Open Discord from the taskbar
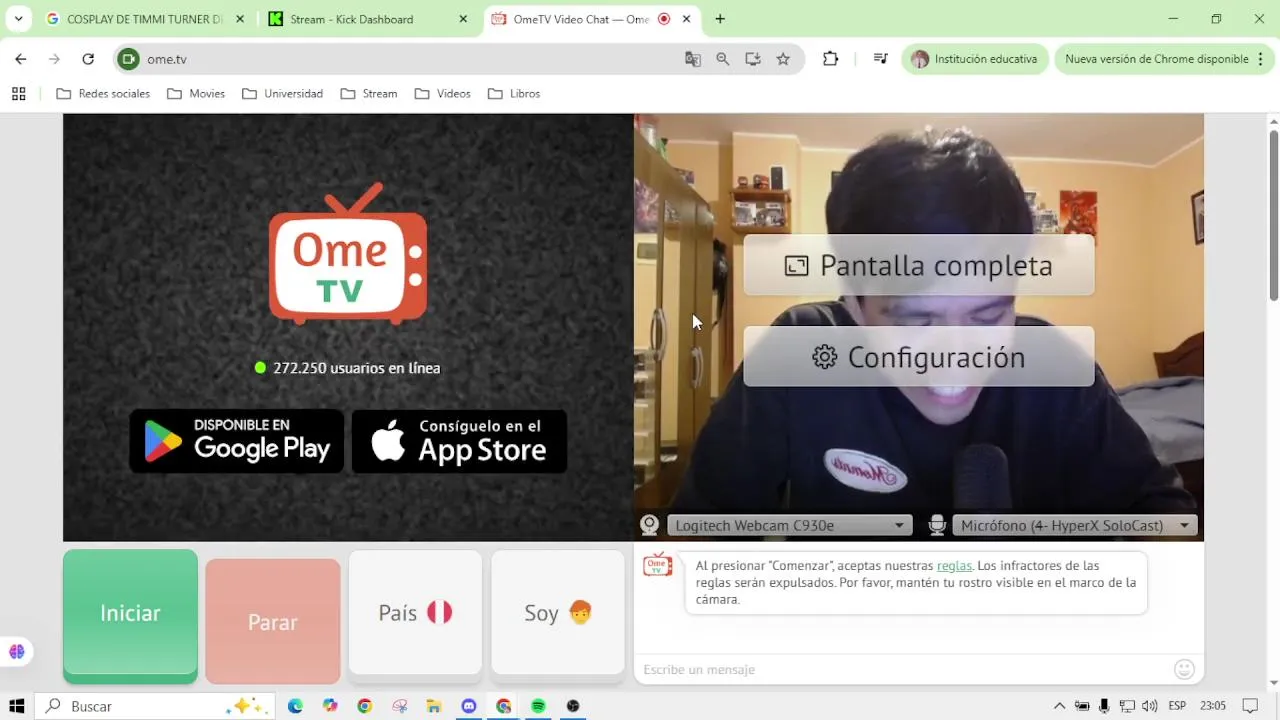Screen dimensions: 1280x720 click(469, 706)
